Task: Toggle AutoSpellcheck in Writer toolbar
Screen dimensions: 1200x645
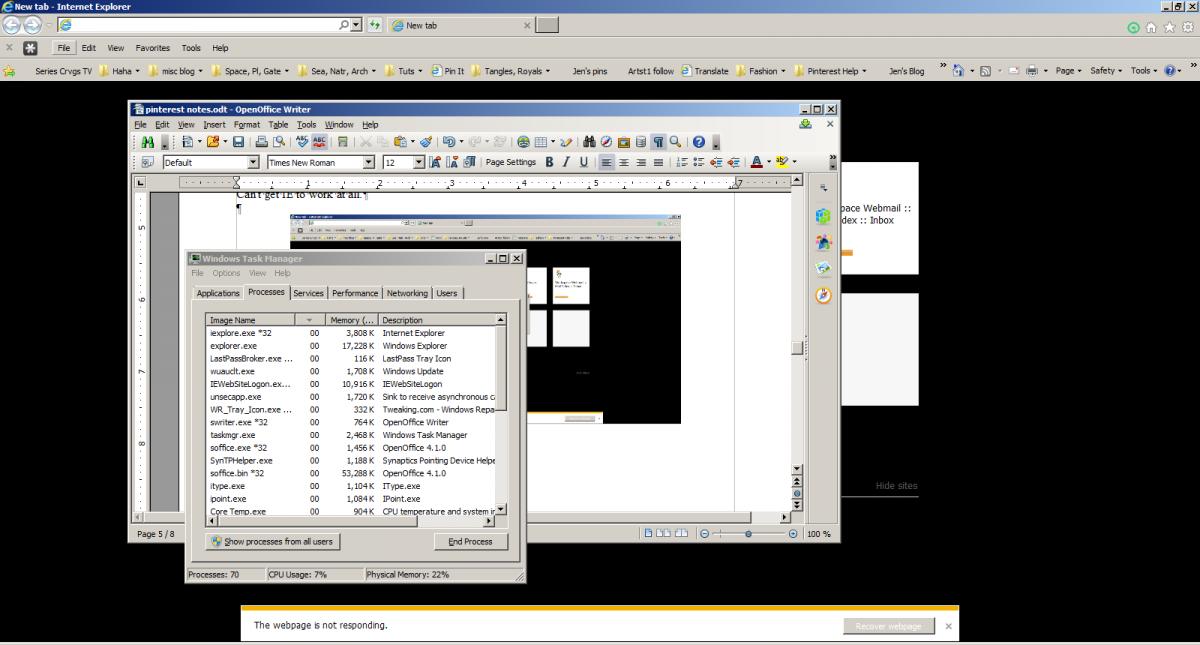Action: pyautogui.click(x=319, y=143)
